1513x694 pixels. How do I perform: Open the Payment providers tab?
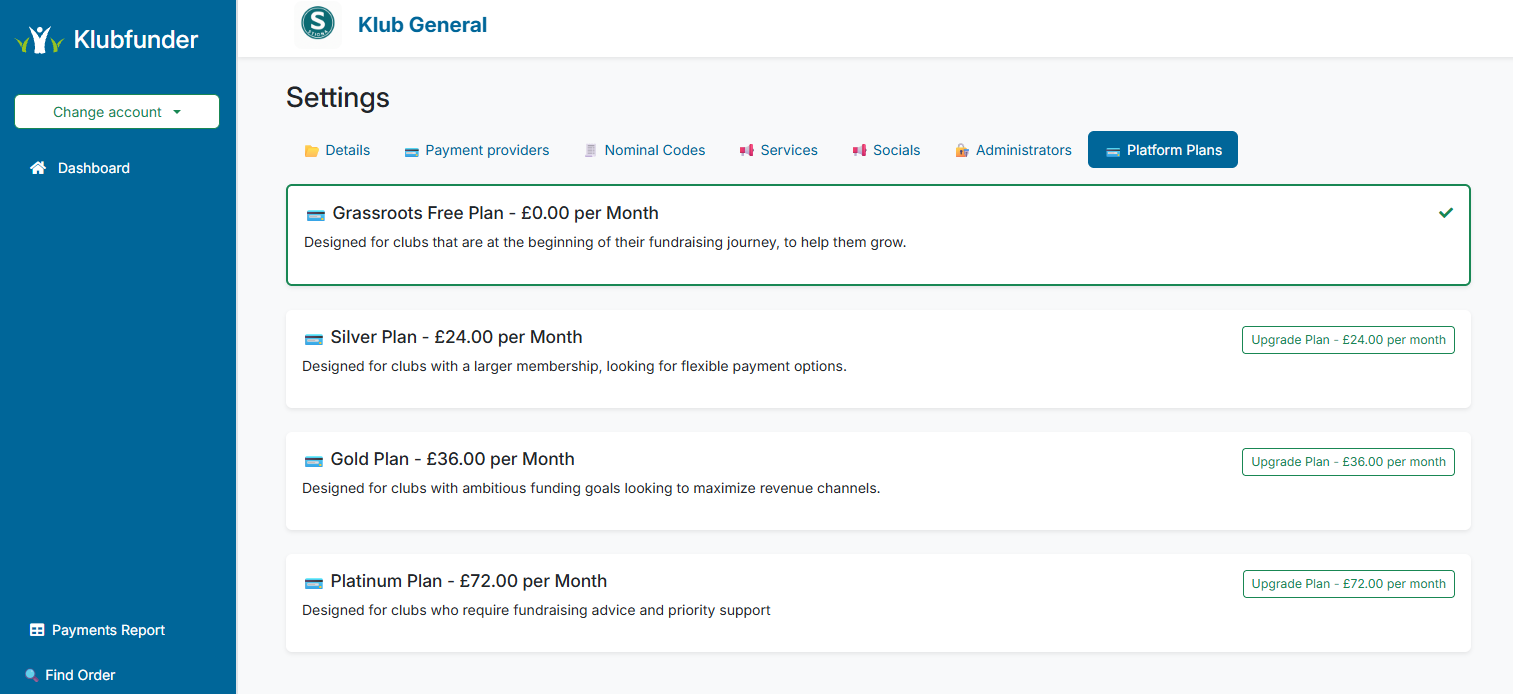tap(477, 150)
